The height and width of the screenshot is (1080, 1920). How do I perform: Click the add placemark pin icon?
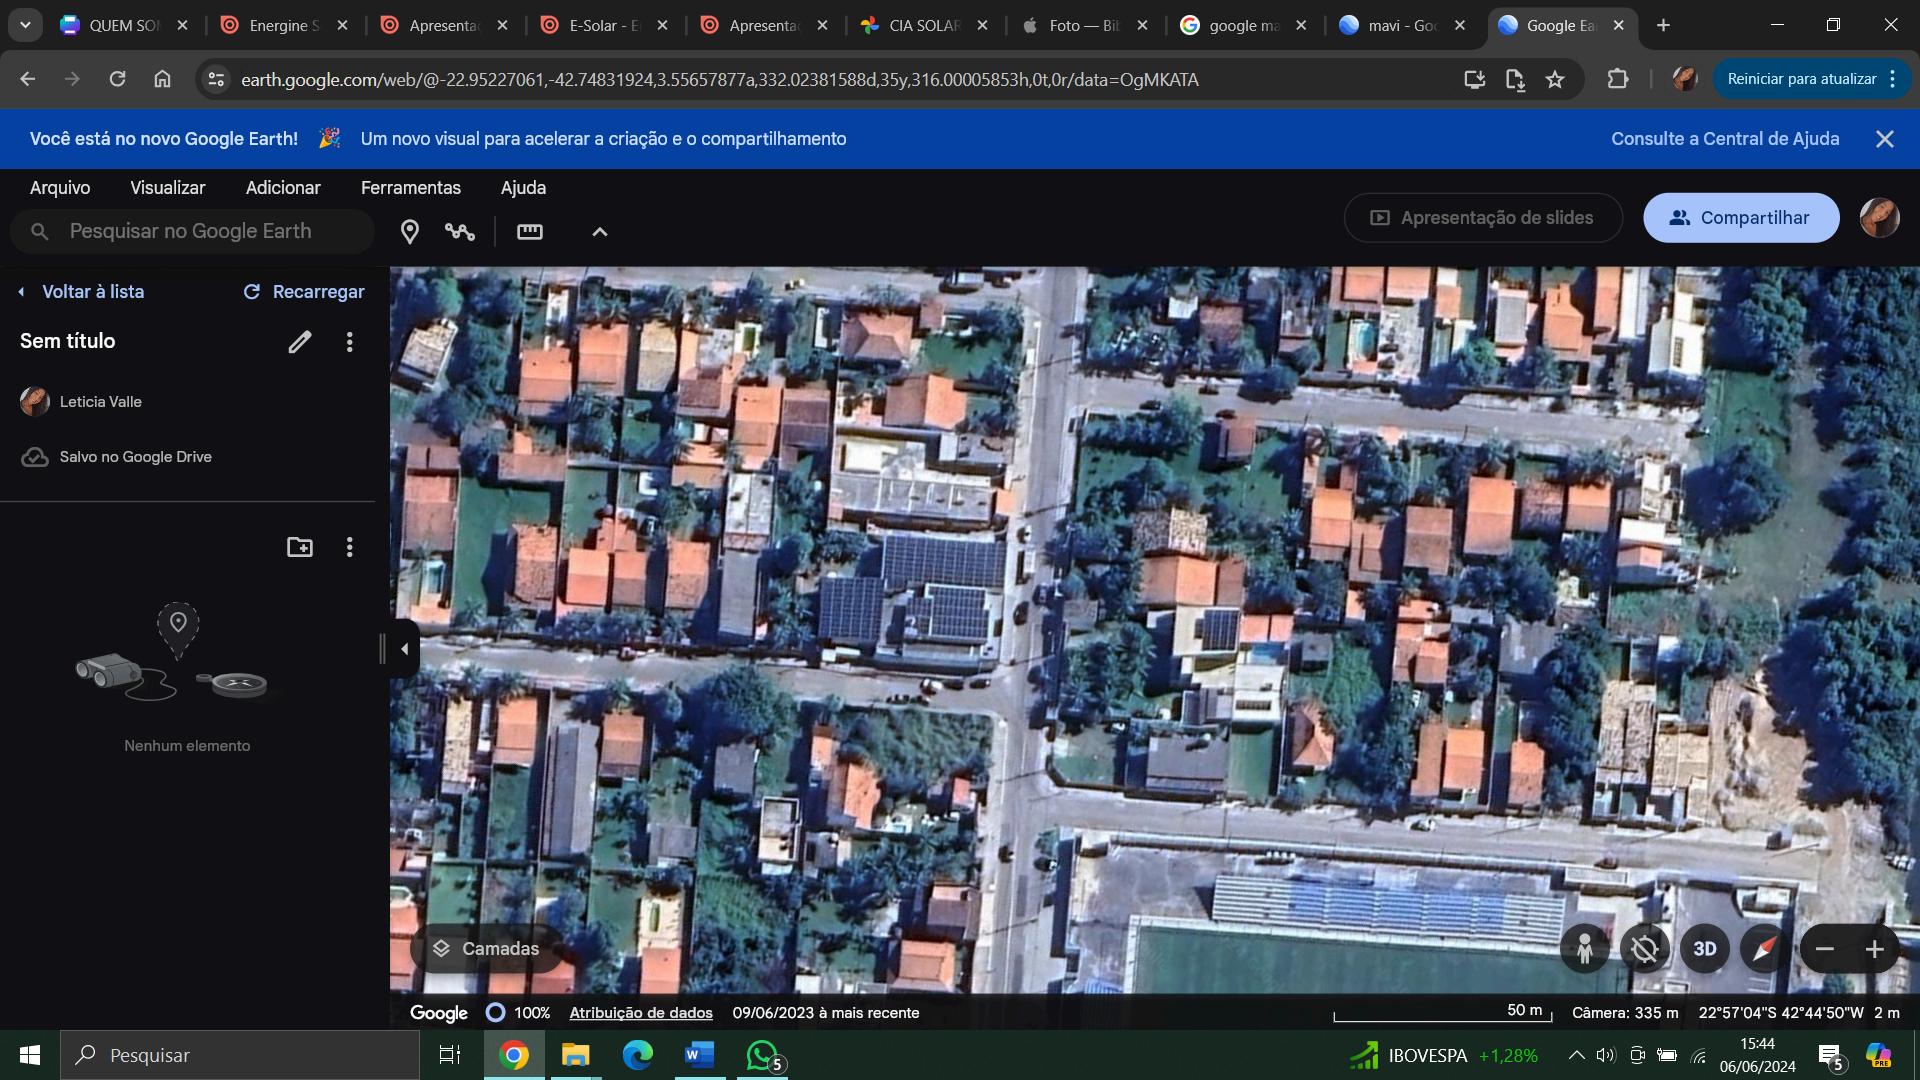pos(409,232)
